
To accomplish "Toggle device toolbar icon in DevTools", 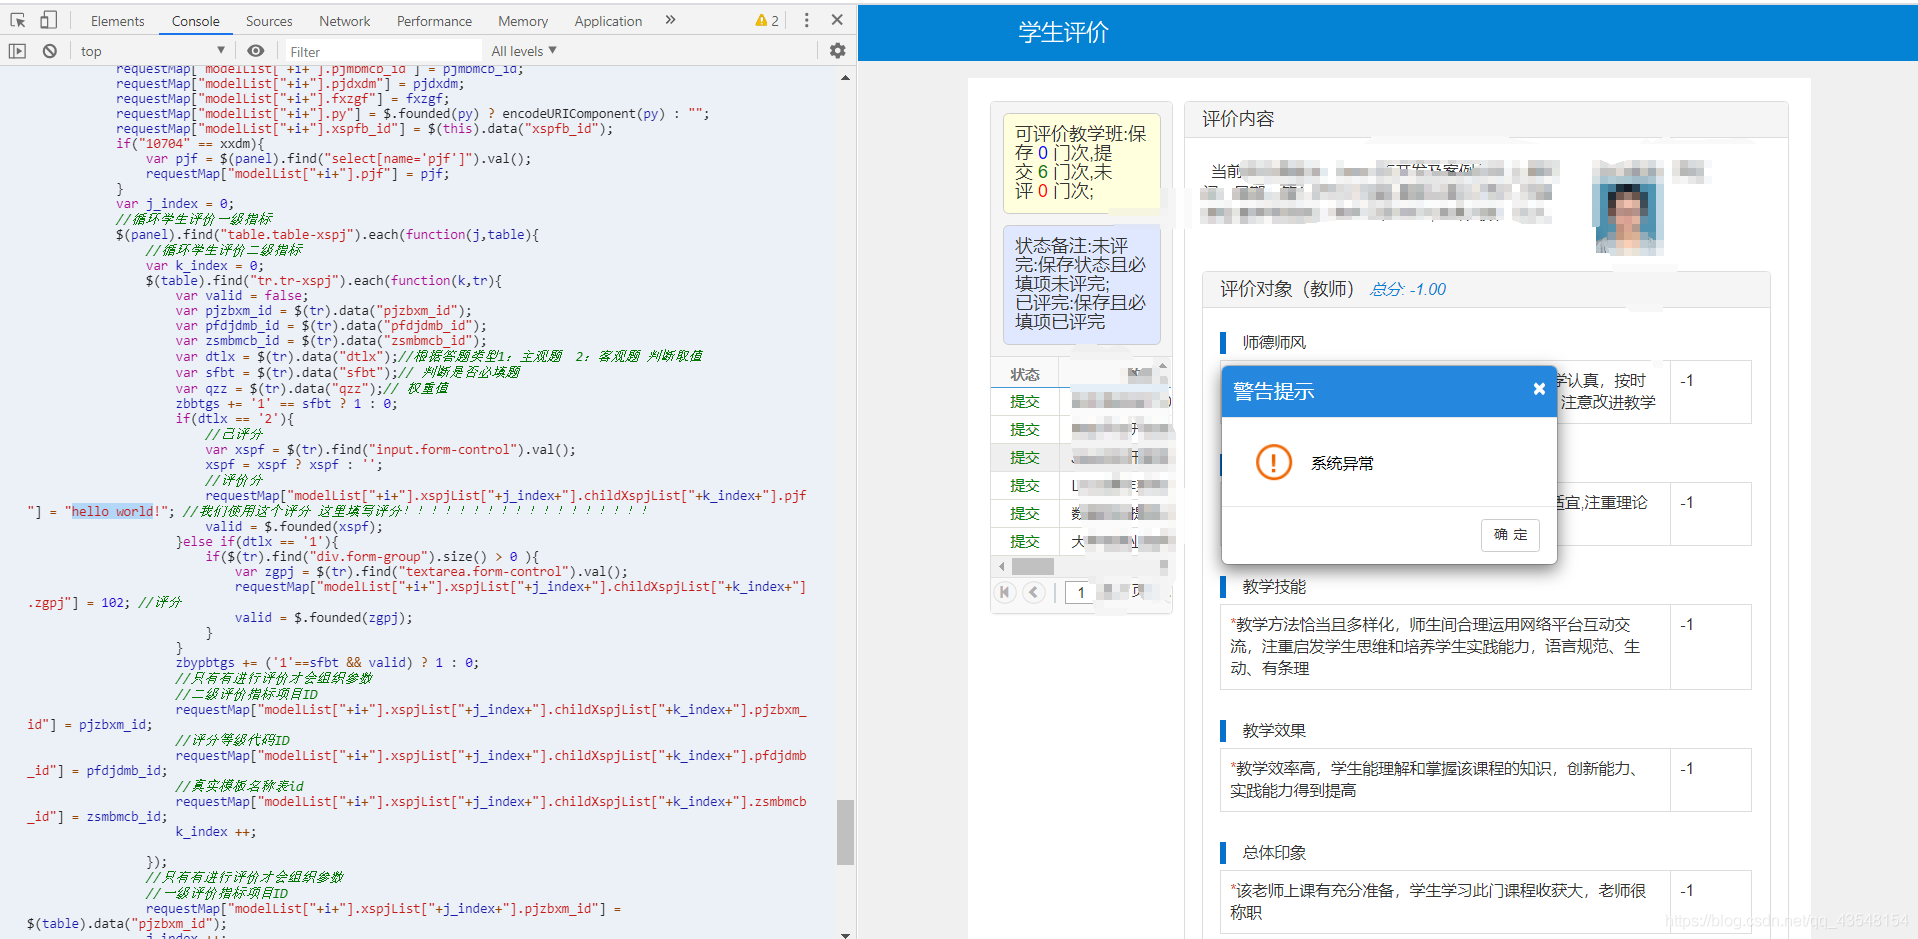I will (x=48, y=20).
